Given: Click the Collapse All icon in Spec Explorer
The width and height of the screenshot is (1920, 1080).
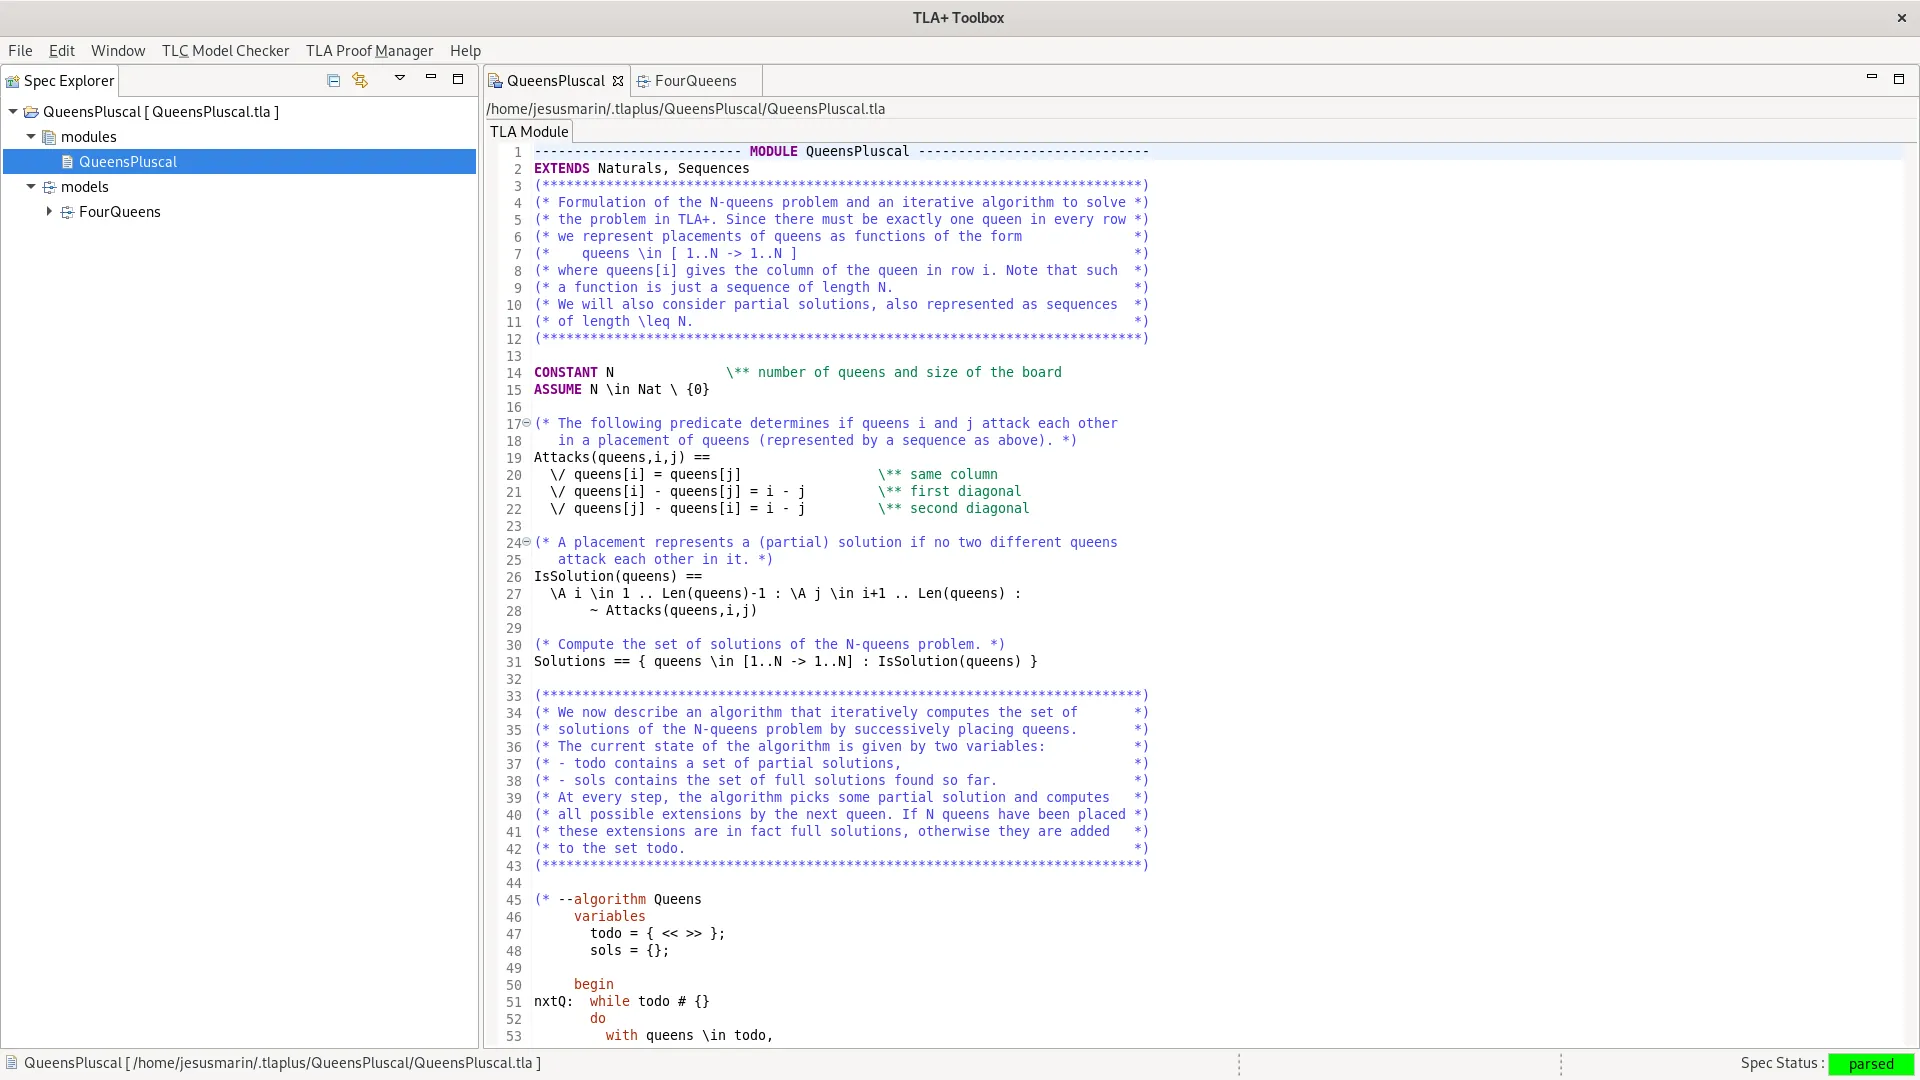Looking at the screenshot, I should [x=333, y=80].
